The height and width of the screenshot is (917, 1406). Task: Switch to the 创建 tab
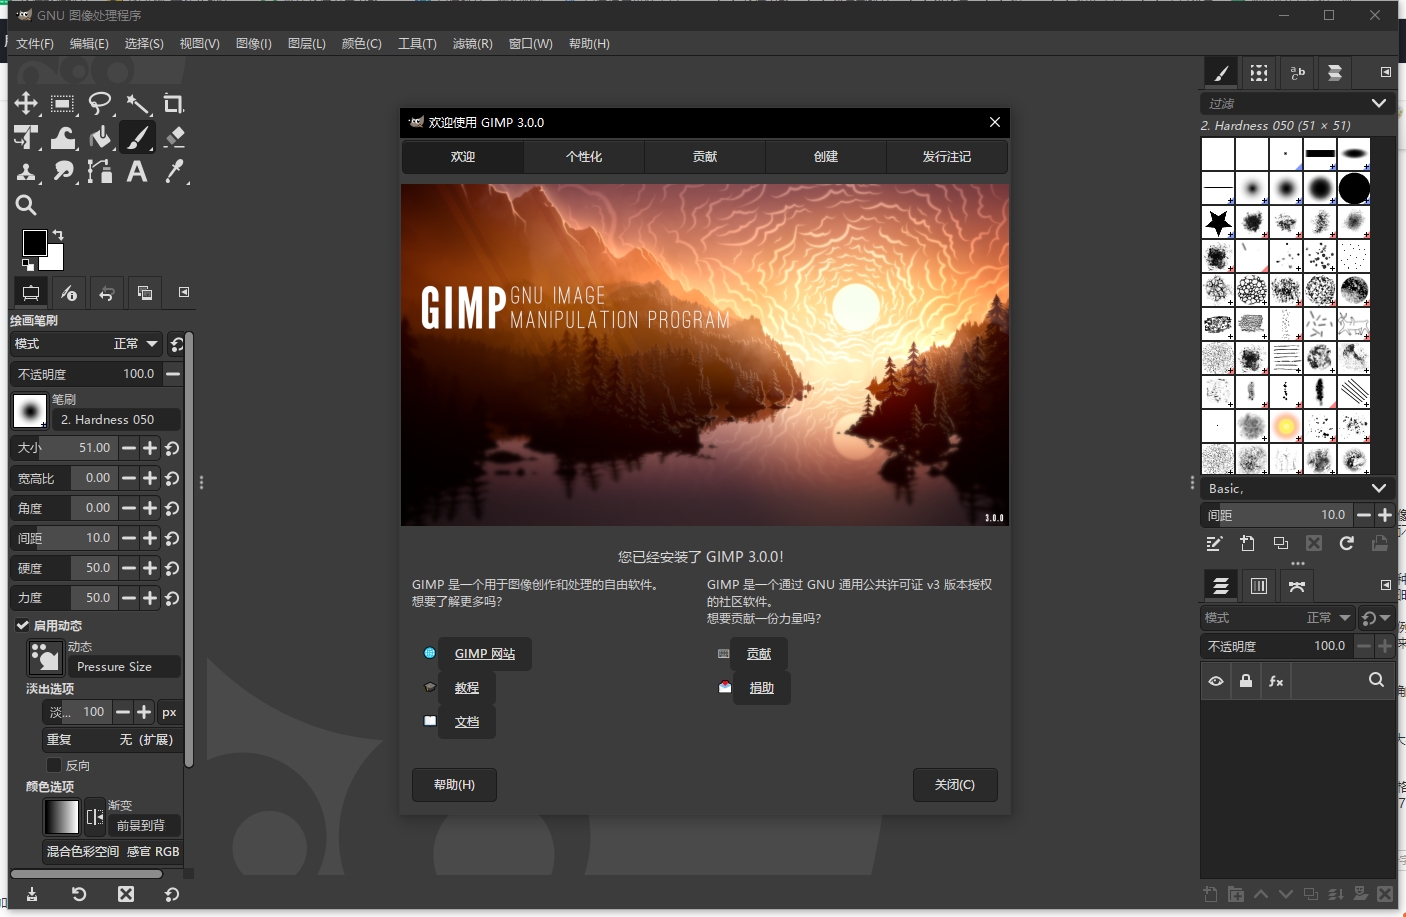826,157
